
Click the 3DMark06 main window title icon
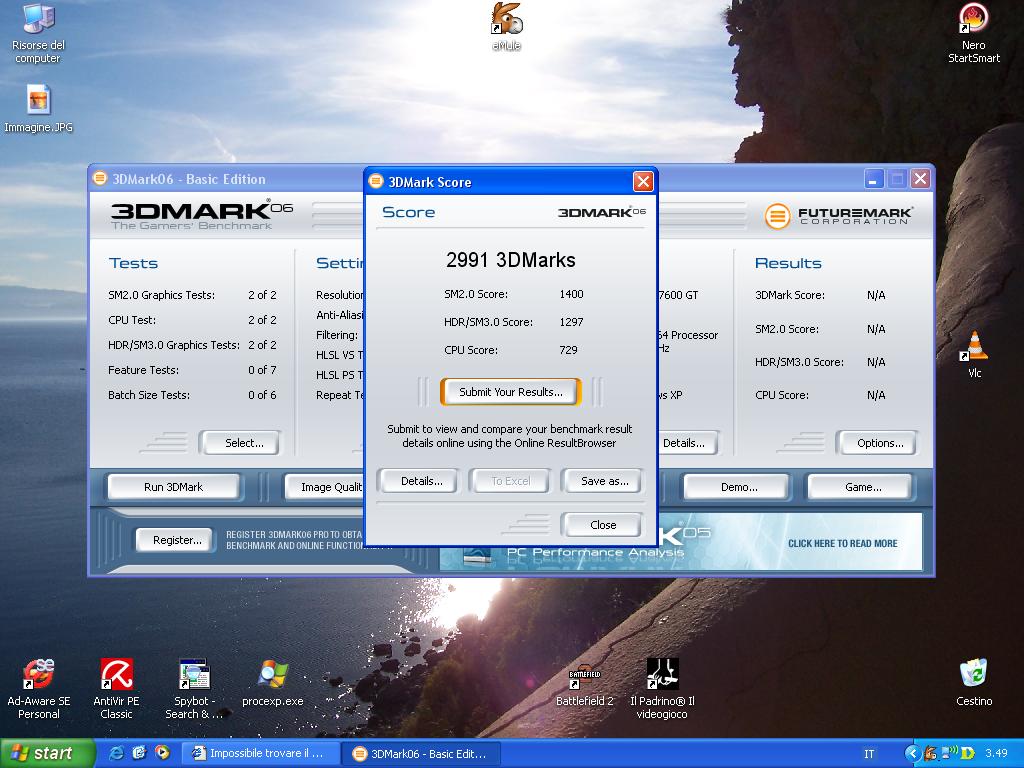pos(99,178)
